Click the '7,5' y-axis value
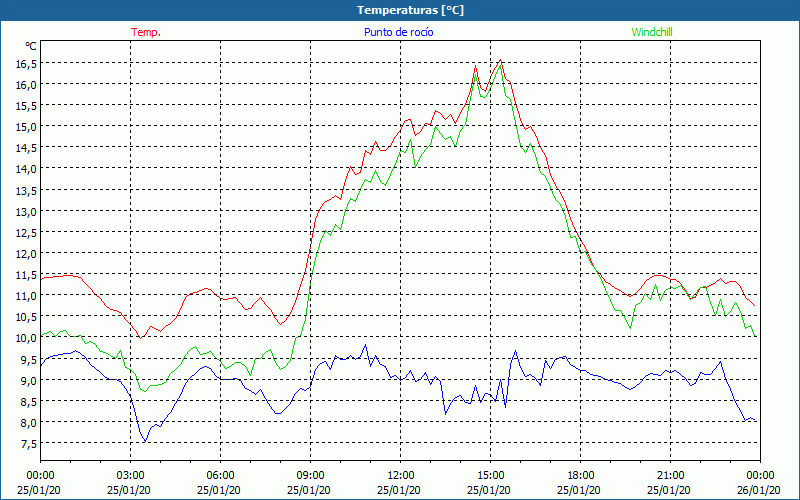The width and height of the screenshot is (800, 500). tap(29, 444)
